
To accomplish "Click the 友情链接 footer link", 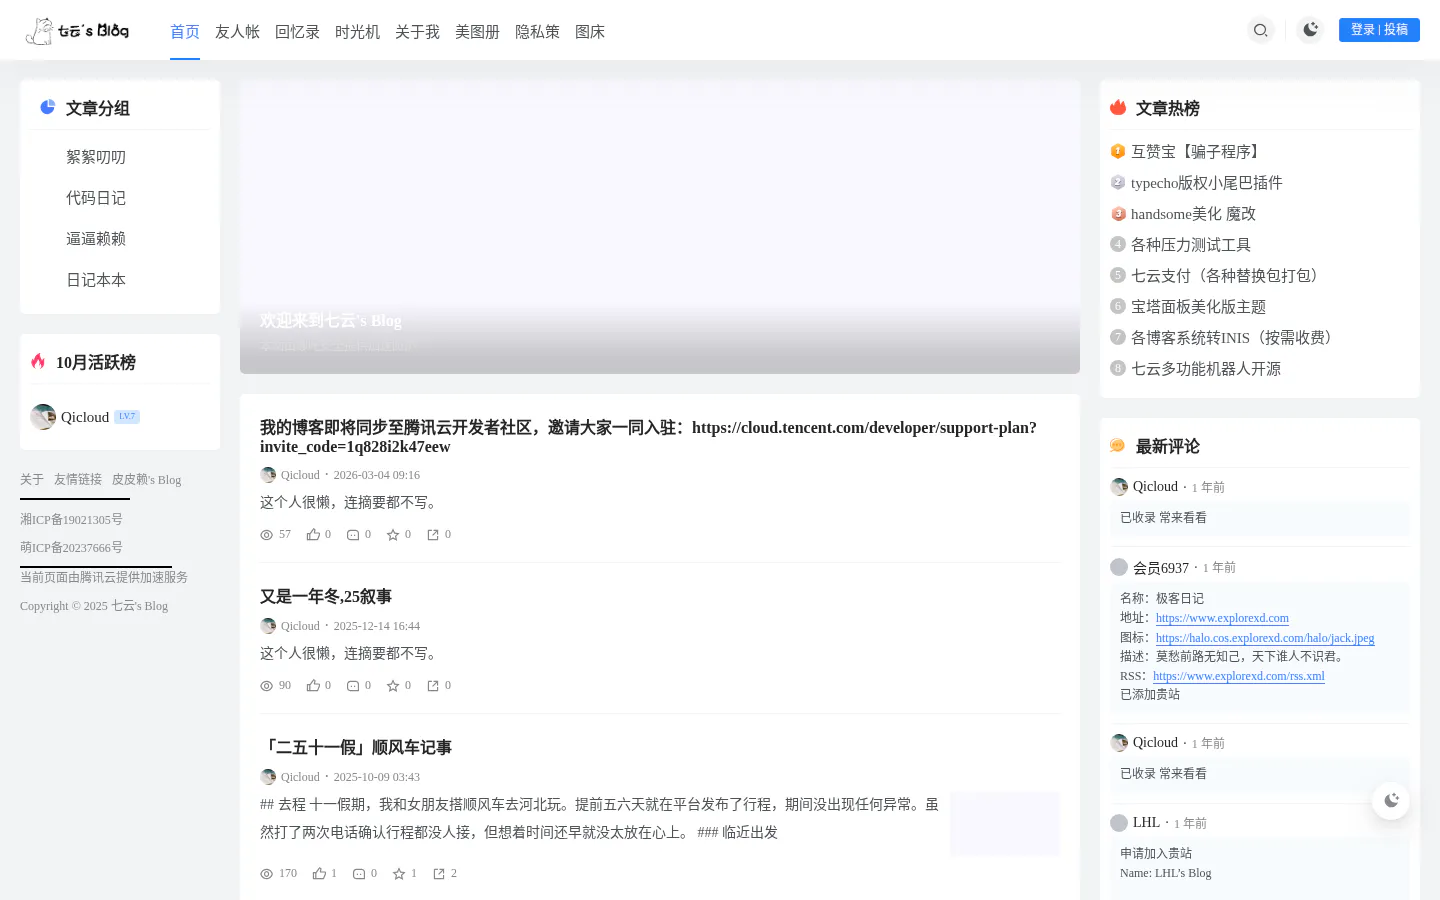I will coord(78,480).
